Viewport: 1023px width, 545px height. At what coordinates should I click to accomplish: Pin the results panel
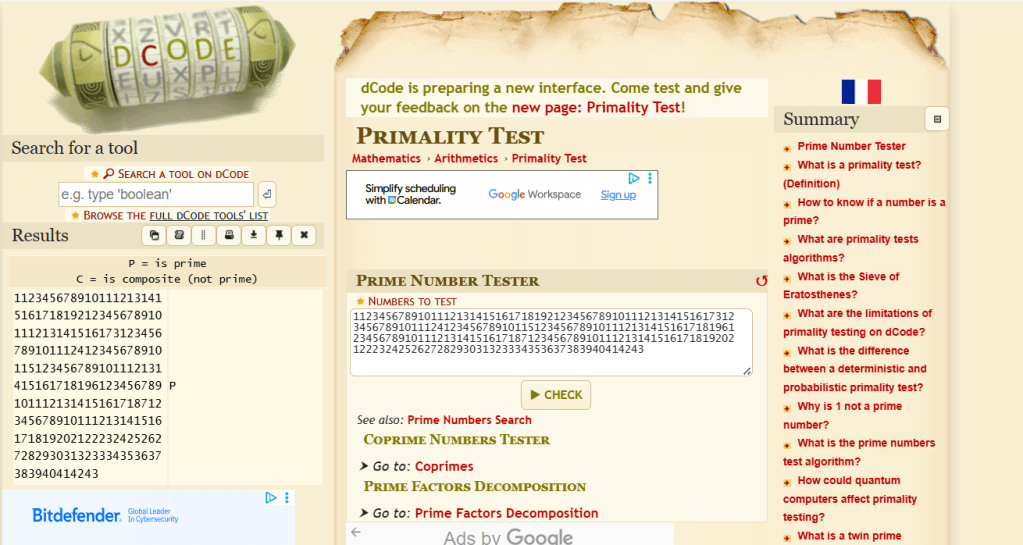[279, 235]
